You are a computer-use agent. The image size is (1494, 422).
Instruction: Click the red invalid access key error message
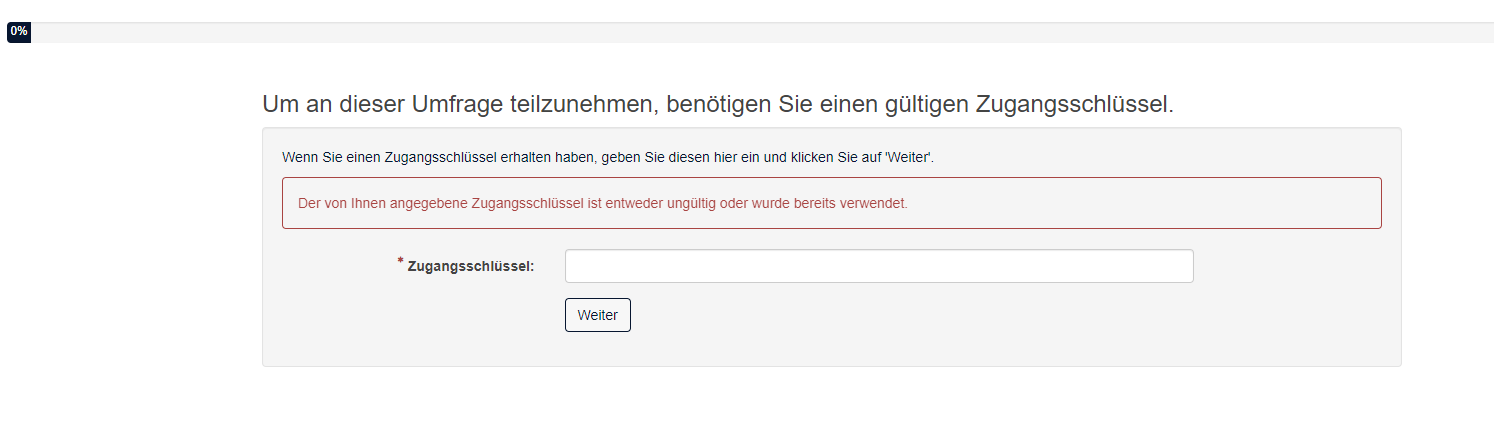603,203
